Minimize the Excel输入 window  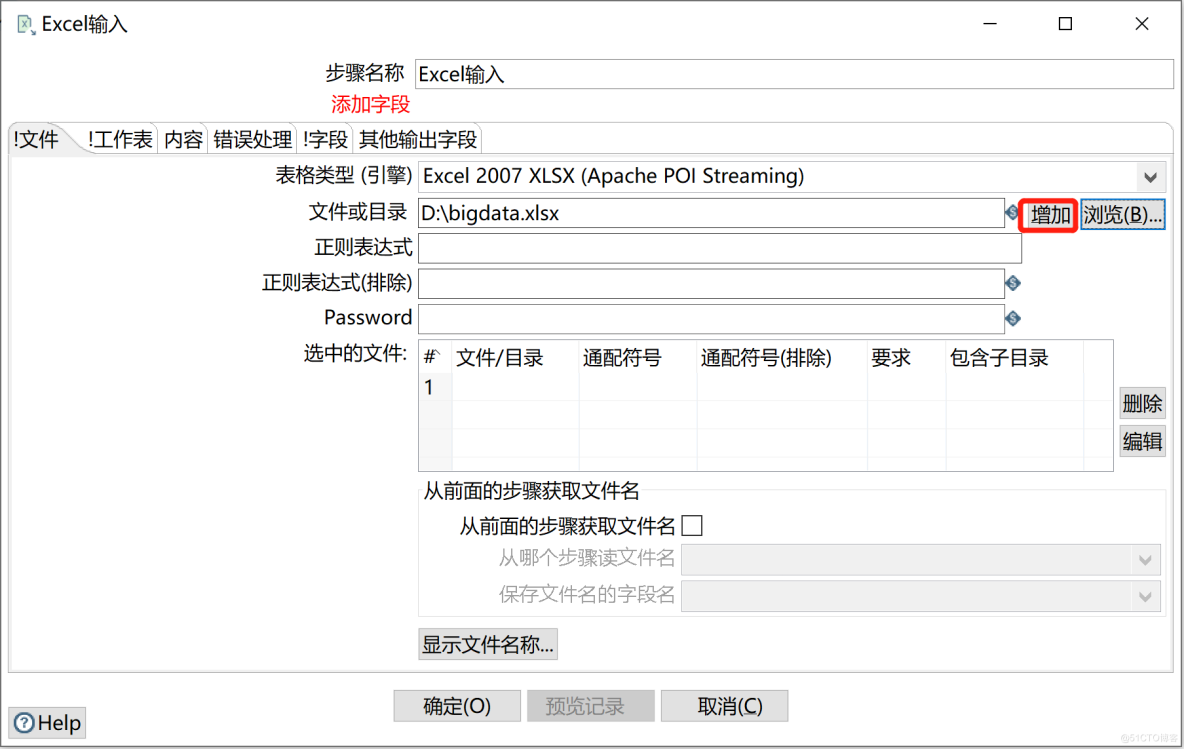(x=990, y=24)
